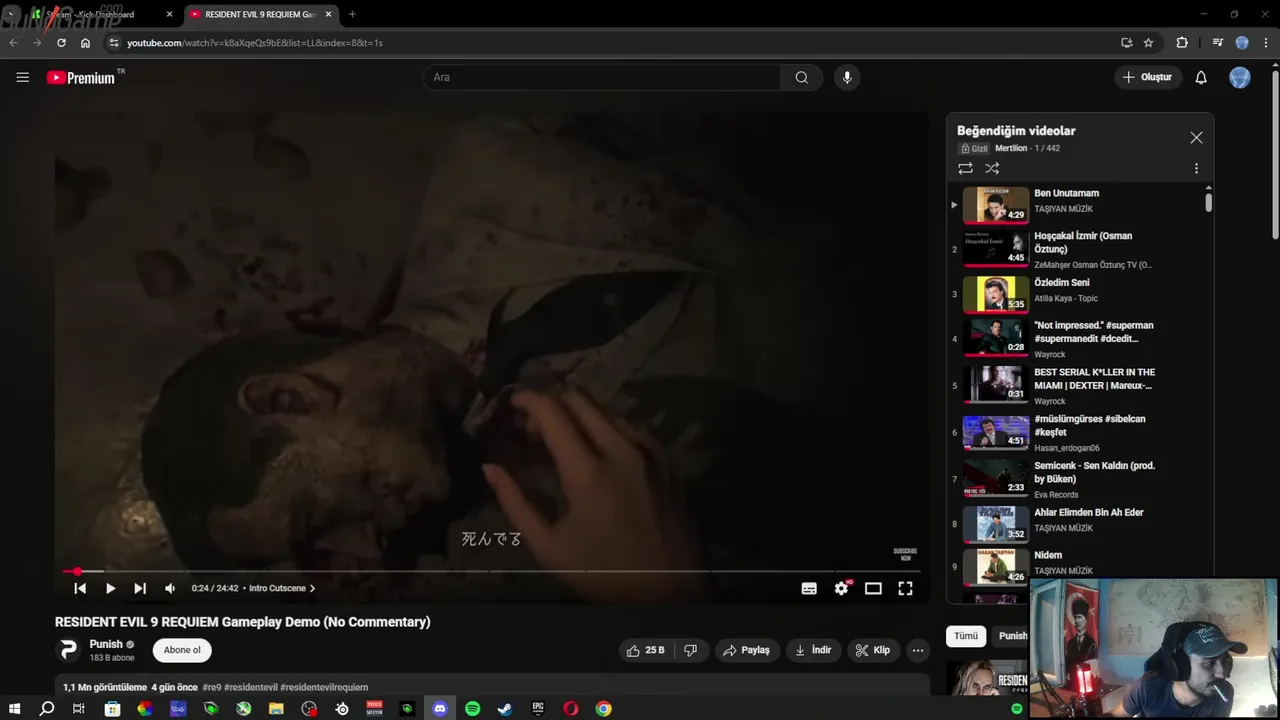Click the search magnifier button
The image size is (1280, 720).
click(802, 77)
